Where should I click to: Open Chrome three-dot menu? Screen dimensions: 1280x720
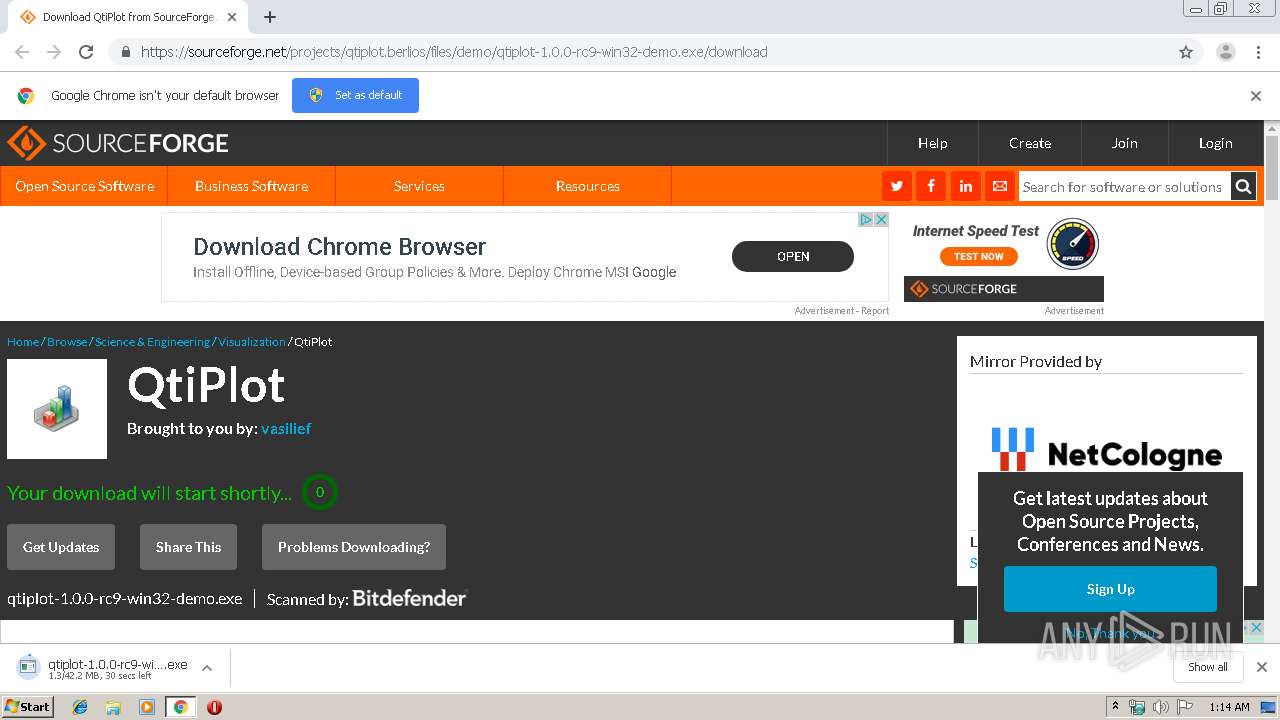[x=1257, y=52]
